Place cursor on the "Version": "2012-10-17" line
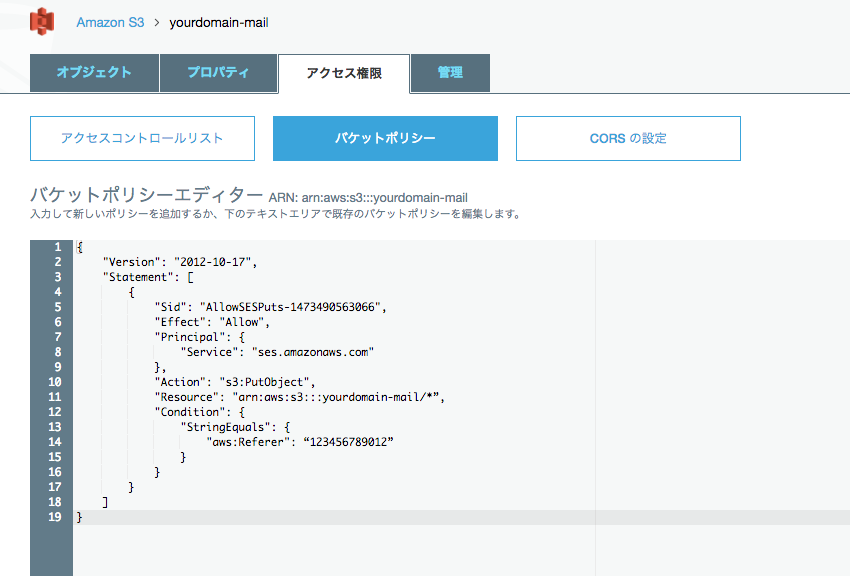Viewport: 850px width, 576px height. 180,262
